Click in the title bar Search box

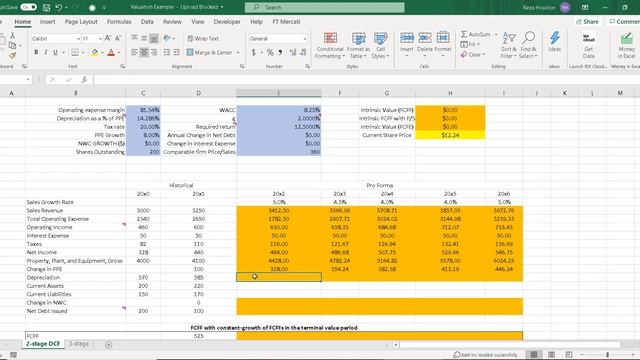[x=324, y=7]
